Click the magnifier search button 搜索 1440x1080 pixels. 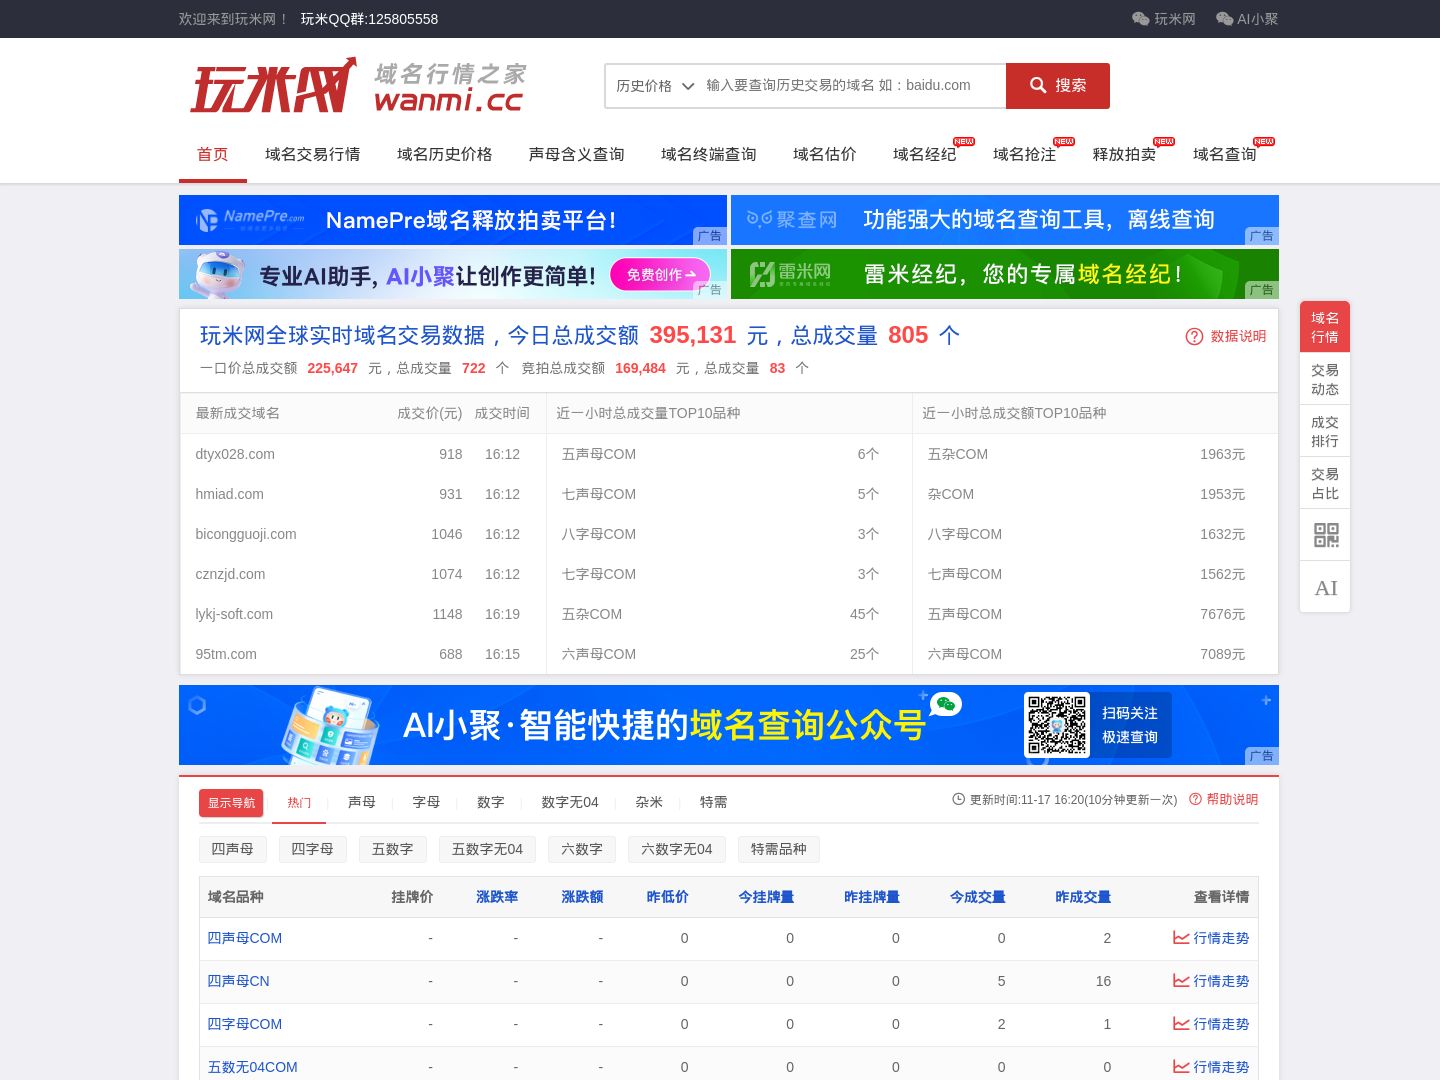pyautogui.click(x=1058, y=86)
